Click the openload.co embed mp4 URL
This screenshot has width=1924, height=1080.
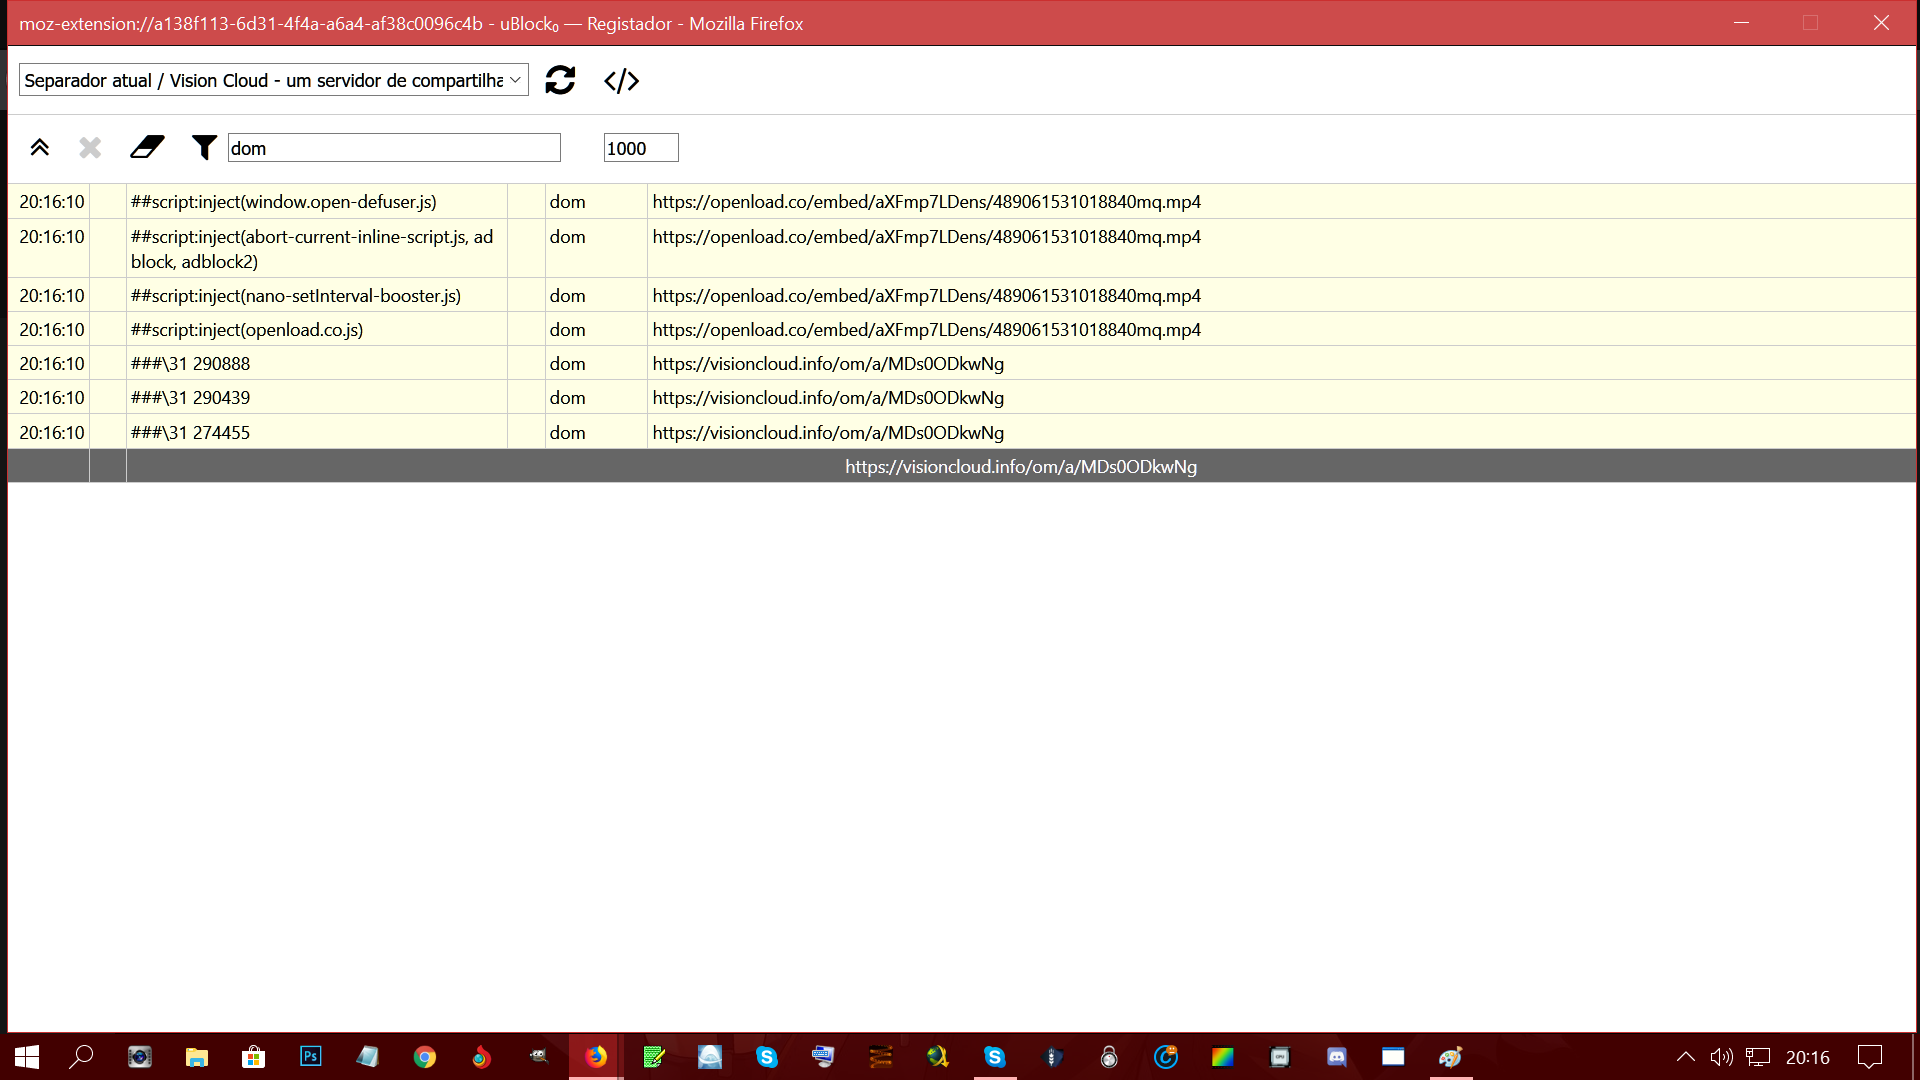coord(926,201)
